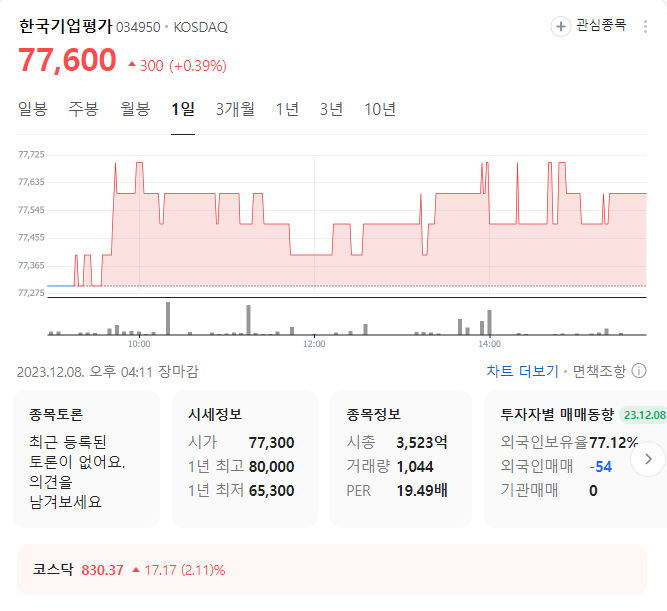Viewport: 667px width, 611px height.
Task: Open the 차트 더보기 link
Action: pos(522,371)
